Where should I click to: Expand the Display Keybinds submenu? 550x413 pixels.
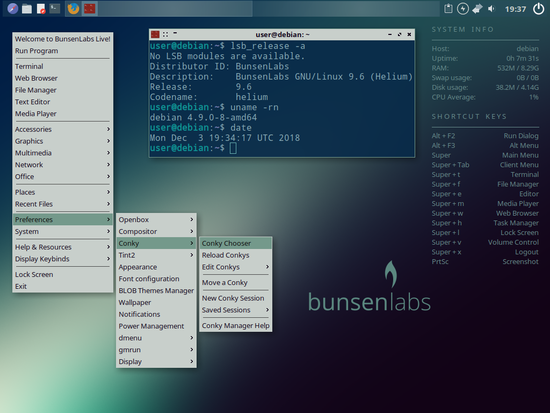[x=62, y=259]
